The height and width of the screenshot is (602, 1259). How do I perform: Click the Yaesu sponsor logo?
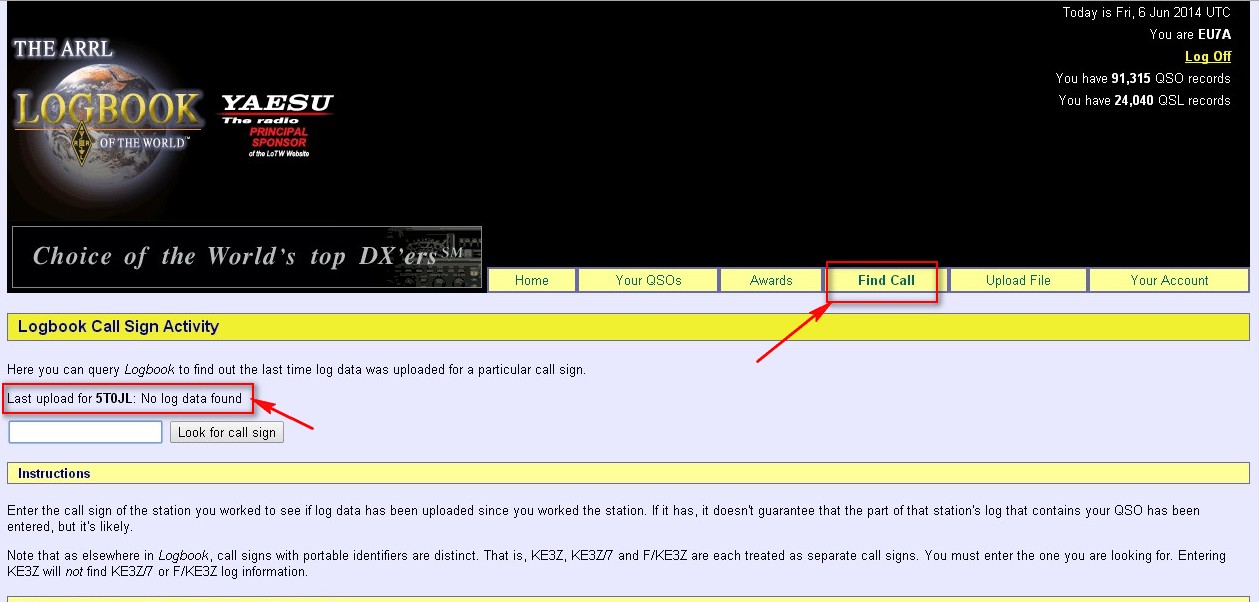277,125
